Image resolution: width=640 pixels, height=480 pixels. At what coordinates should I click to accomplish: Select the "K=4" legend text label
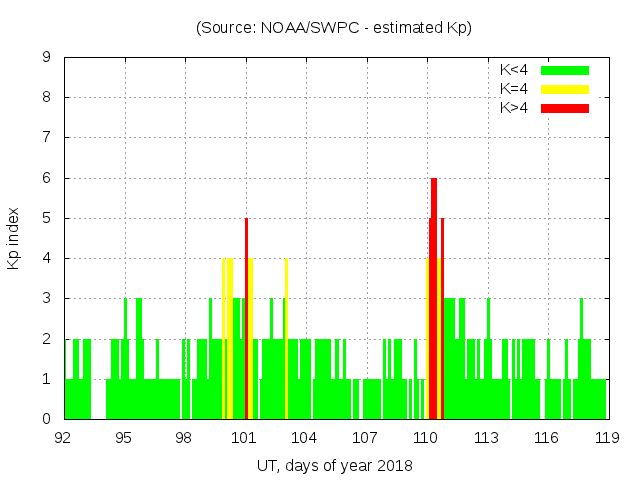click(514, 89)
